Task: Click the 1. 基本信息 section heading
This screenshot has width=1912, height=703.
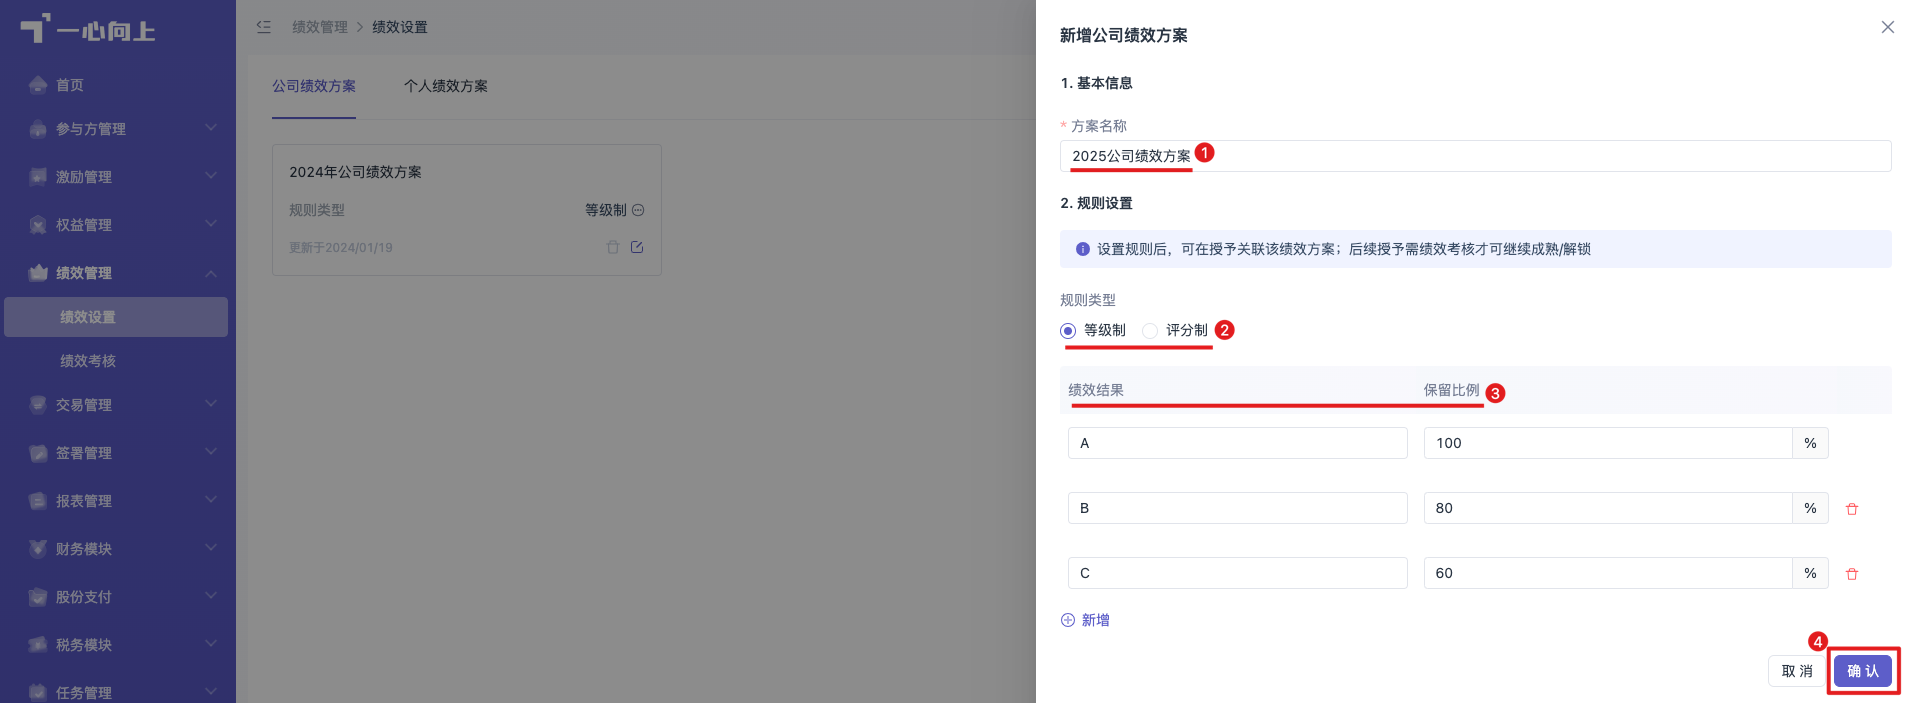Action: click(x=1096, y=83)
